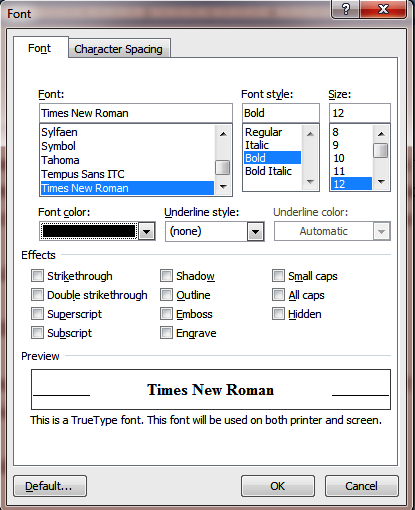
Task: Check the Emboss effect option
Action: pyautogui.click(x=166, y=314)
